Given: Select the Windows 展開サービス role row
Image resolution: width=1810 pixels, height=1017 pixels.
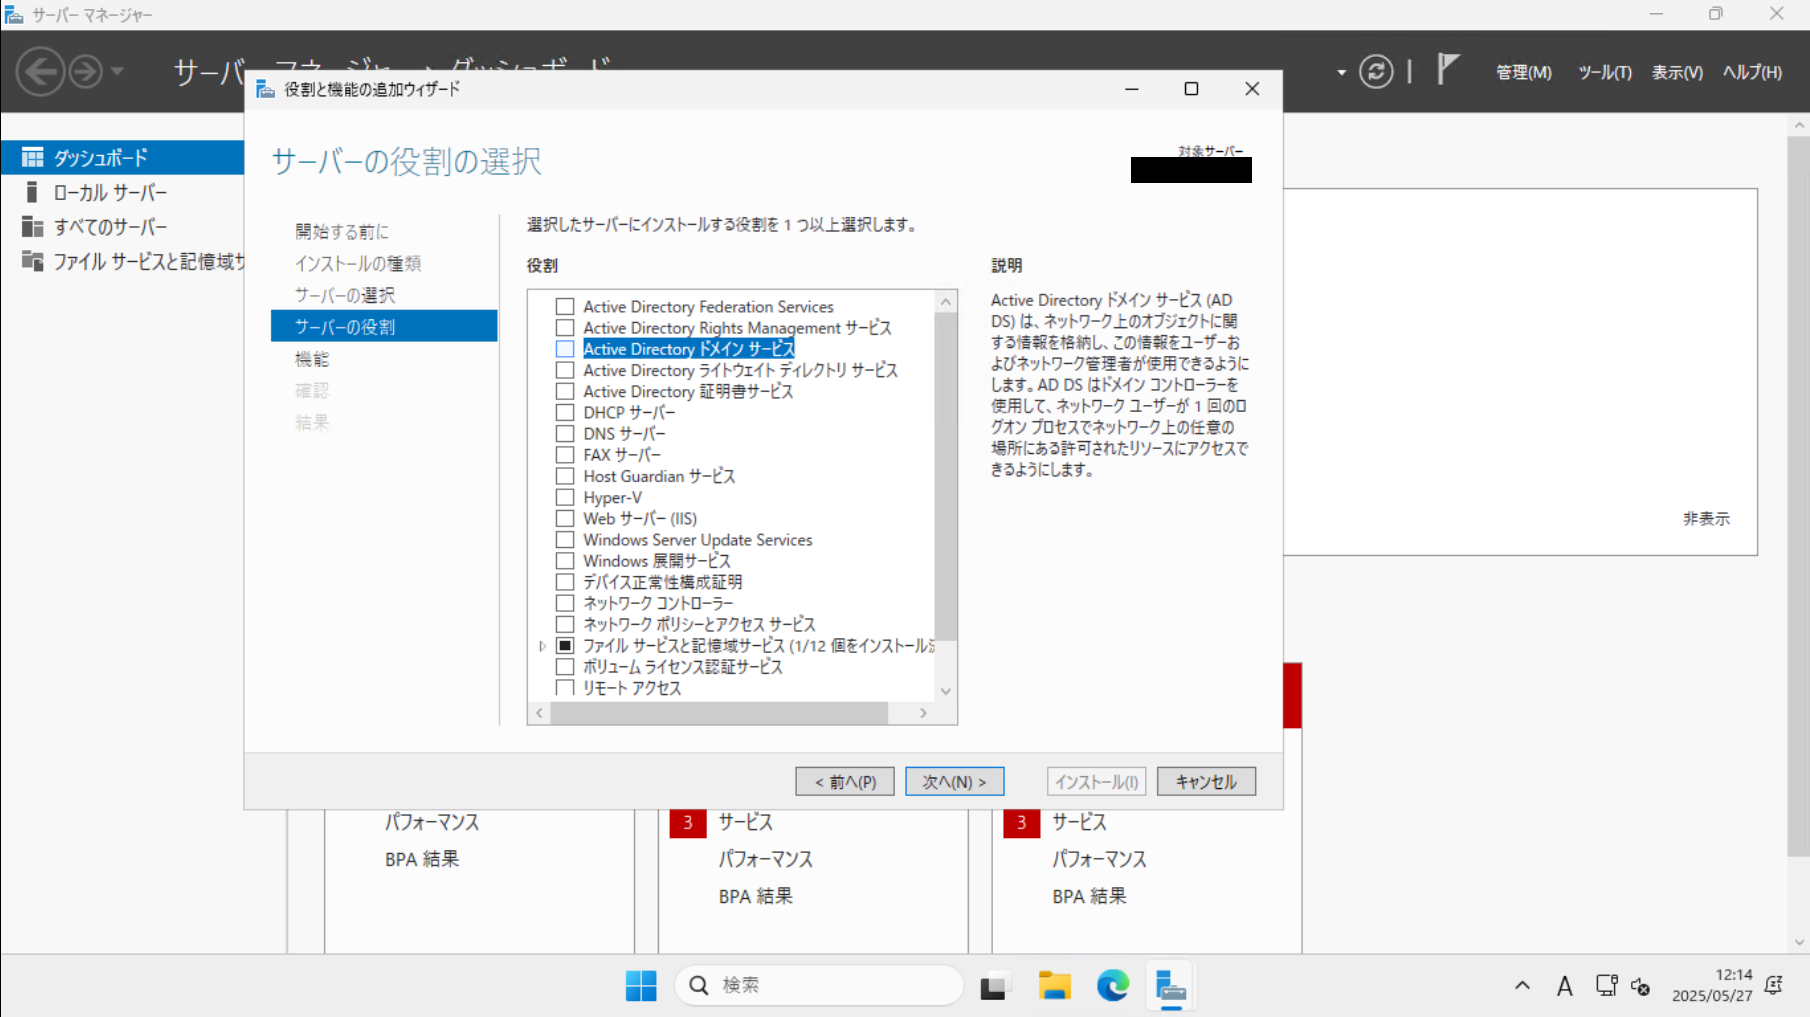Looking at the screenshot, I should point(657,561).
